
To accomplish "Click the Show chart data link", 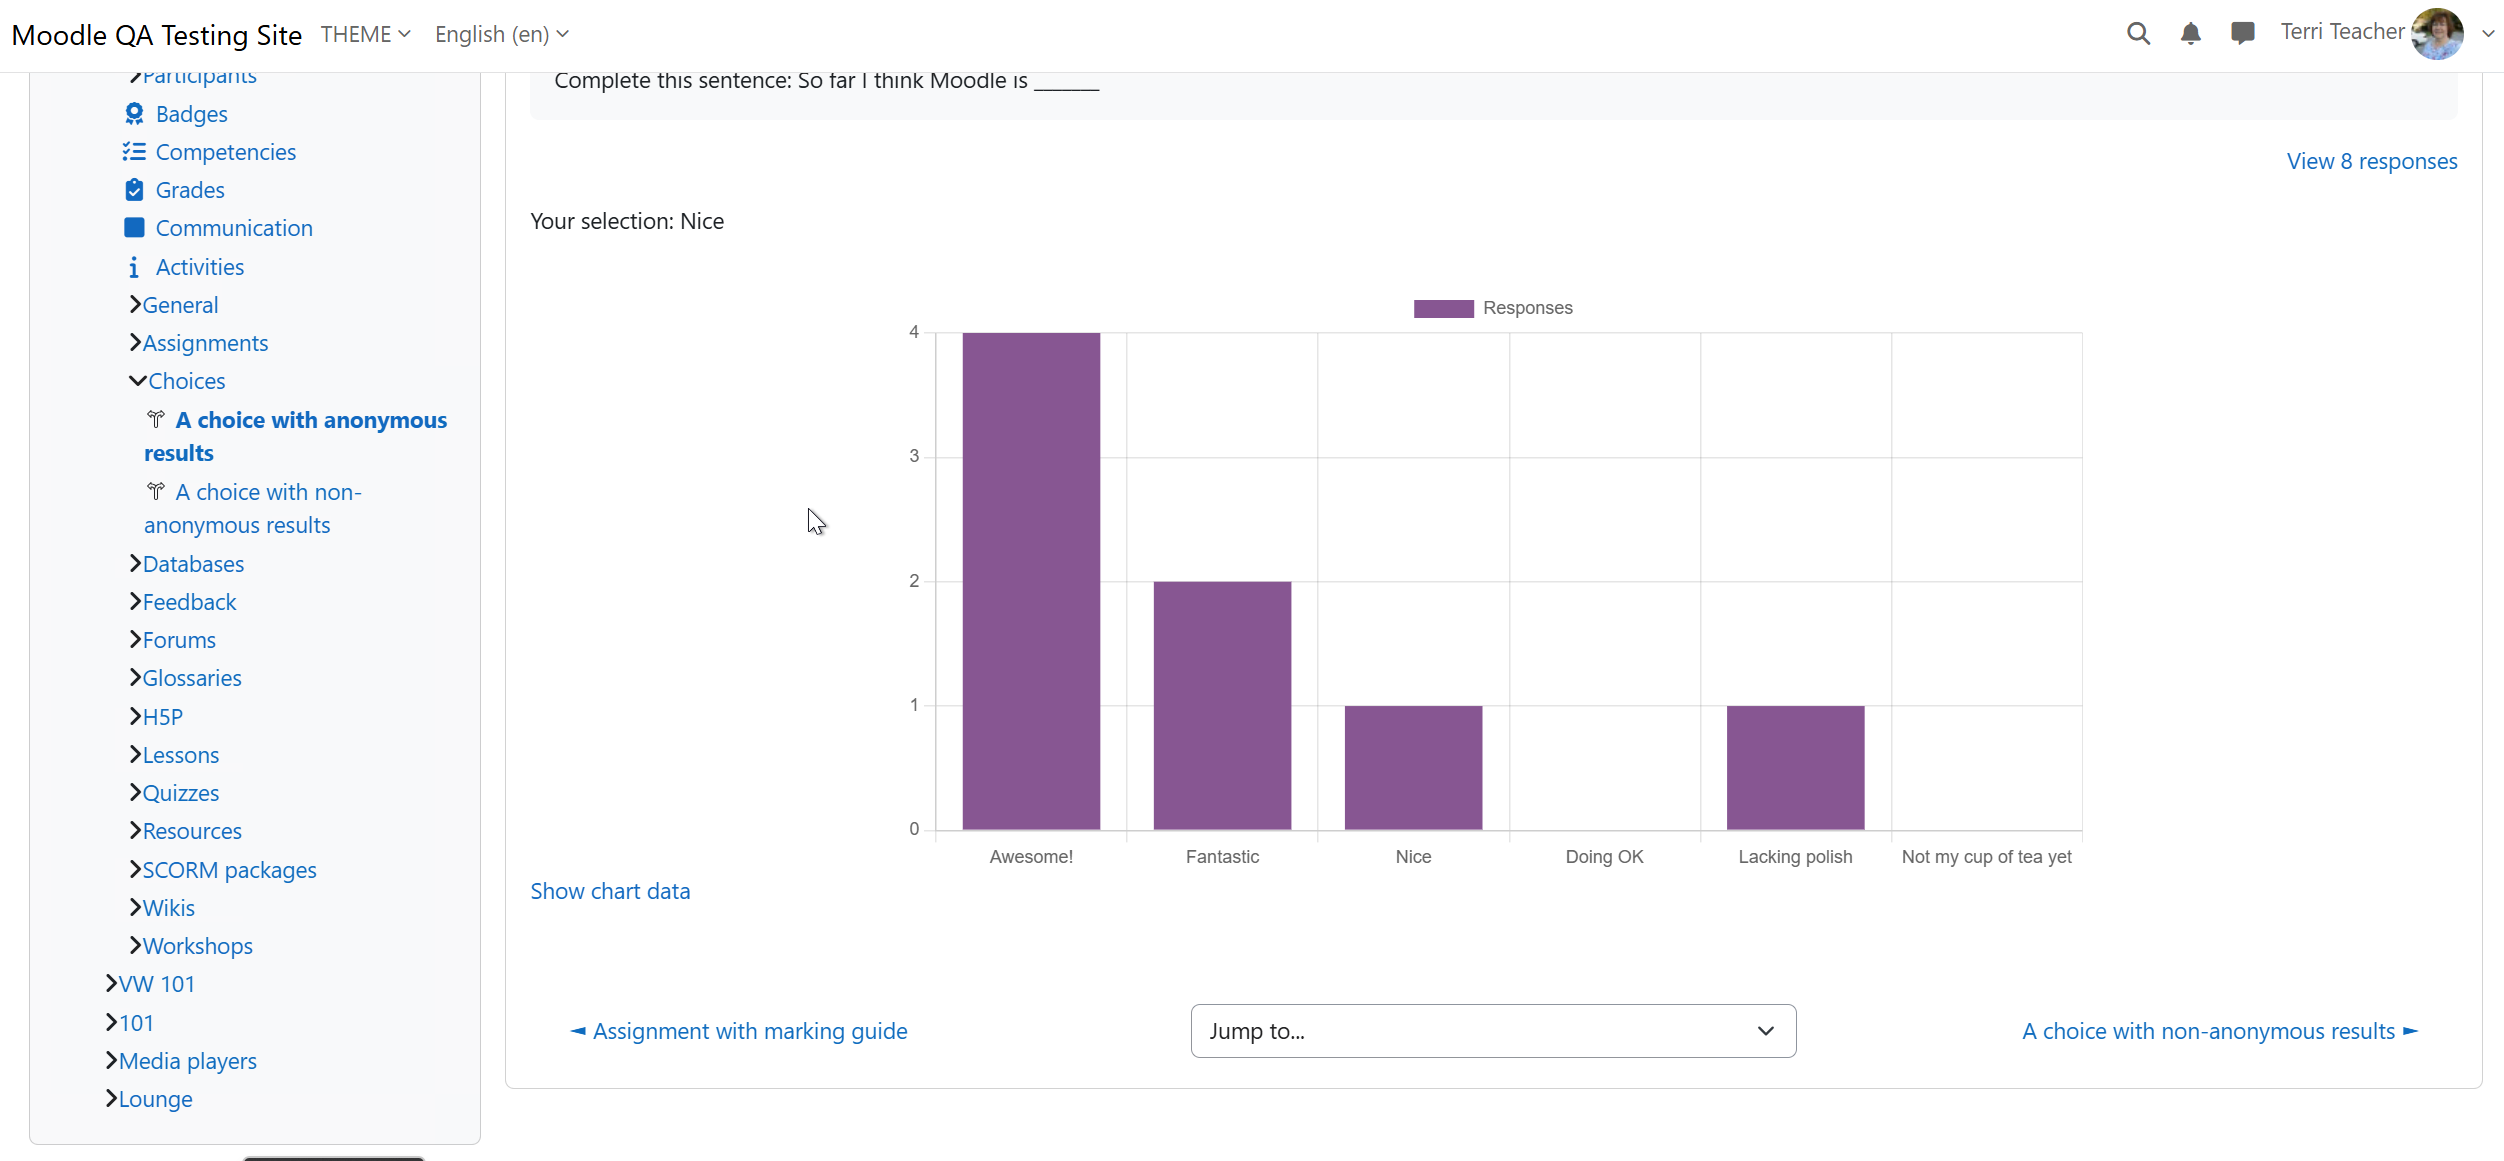I will 610,891.
